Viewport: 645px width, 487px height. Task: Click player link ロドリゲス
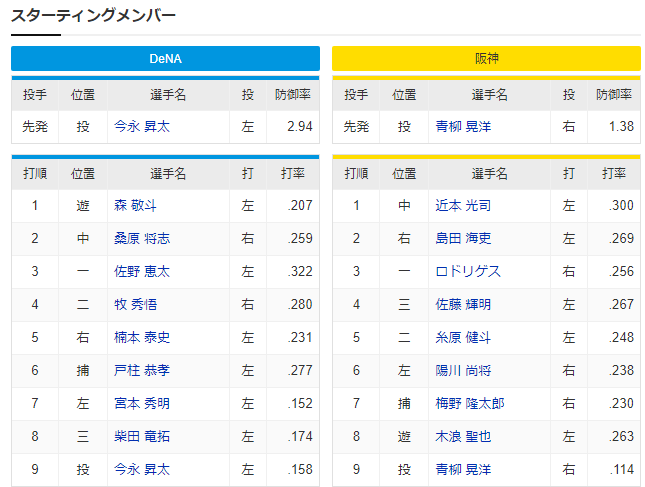click(468, 271)
